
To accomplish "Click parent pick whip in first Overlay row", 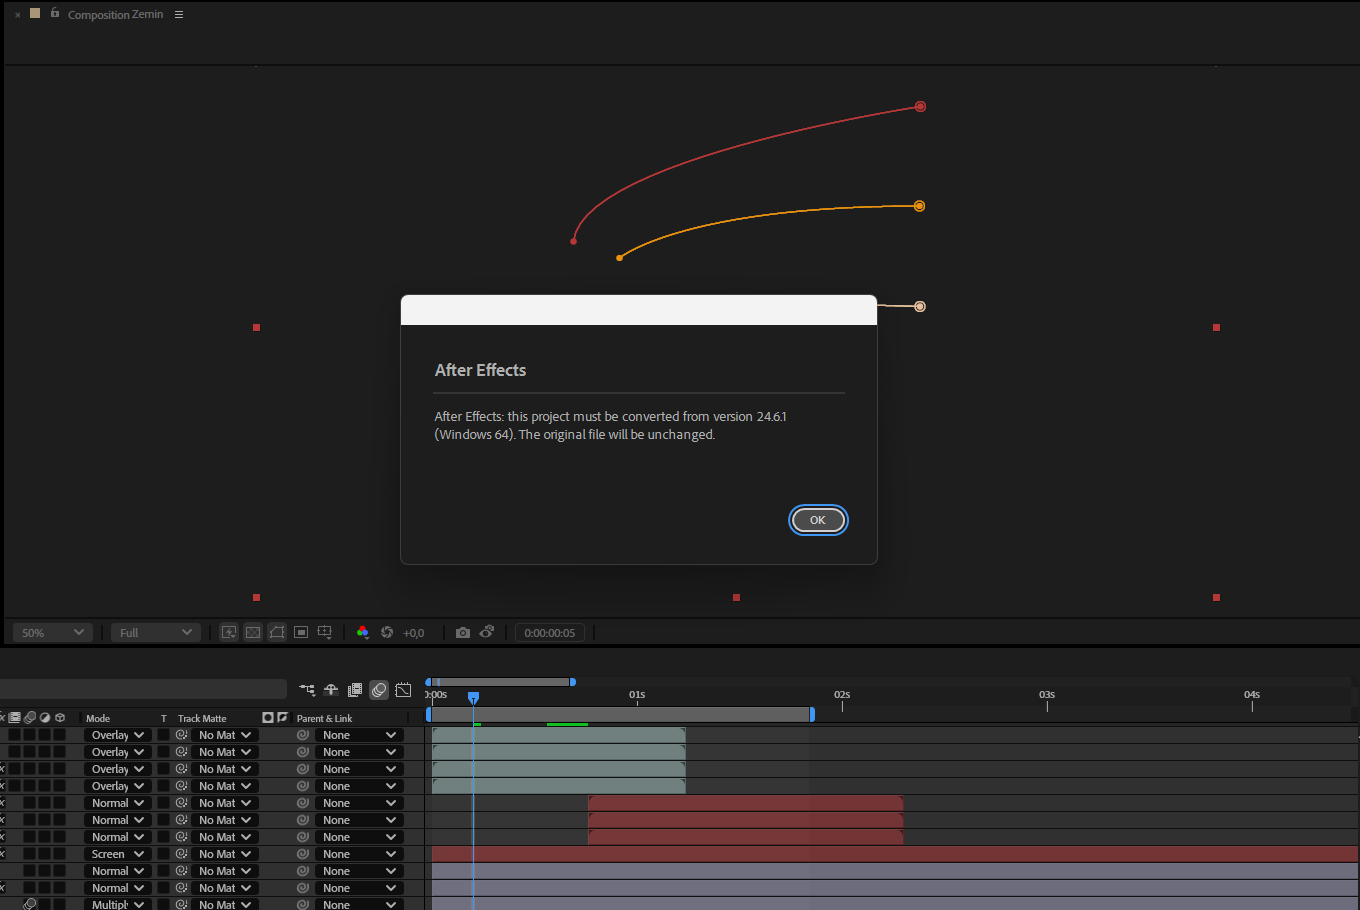I will click(302, 735).
